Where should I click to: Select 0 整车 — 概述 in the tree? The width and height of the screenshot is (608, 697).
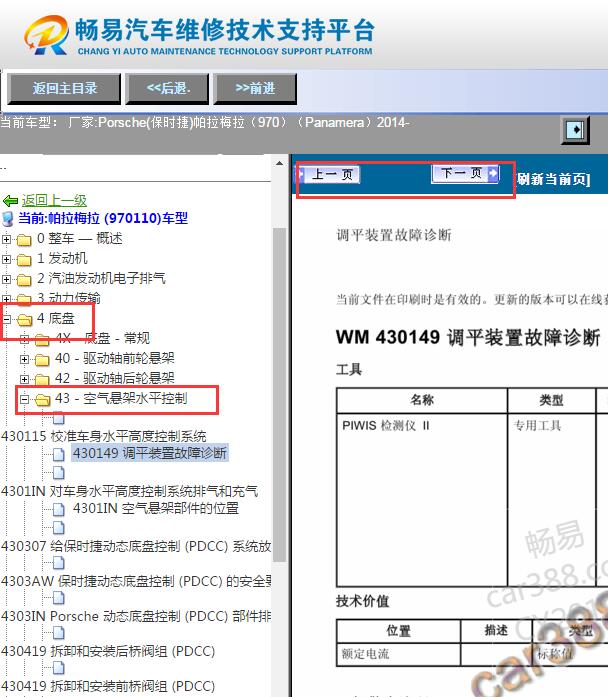click(80, 238)
